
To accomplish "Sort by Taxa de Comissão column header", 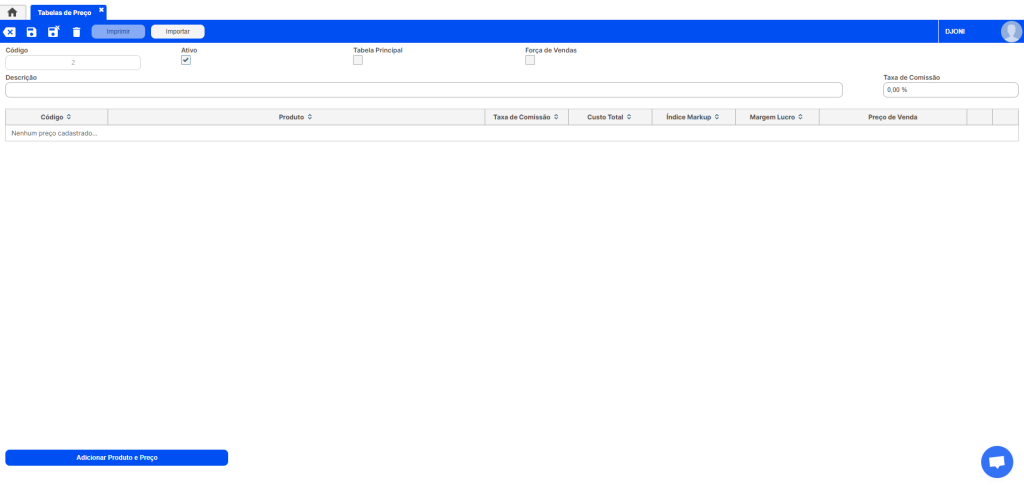I will pos(526,117).
